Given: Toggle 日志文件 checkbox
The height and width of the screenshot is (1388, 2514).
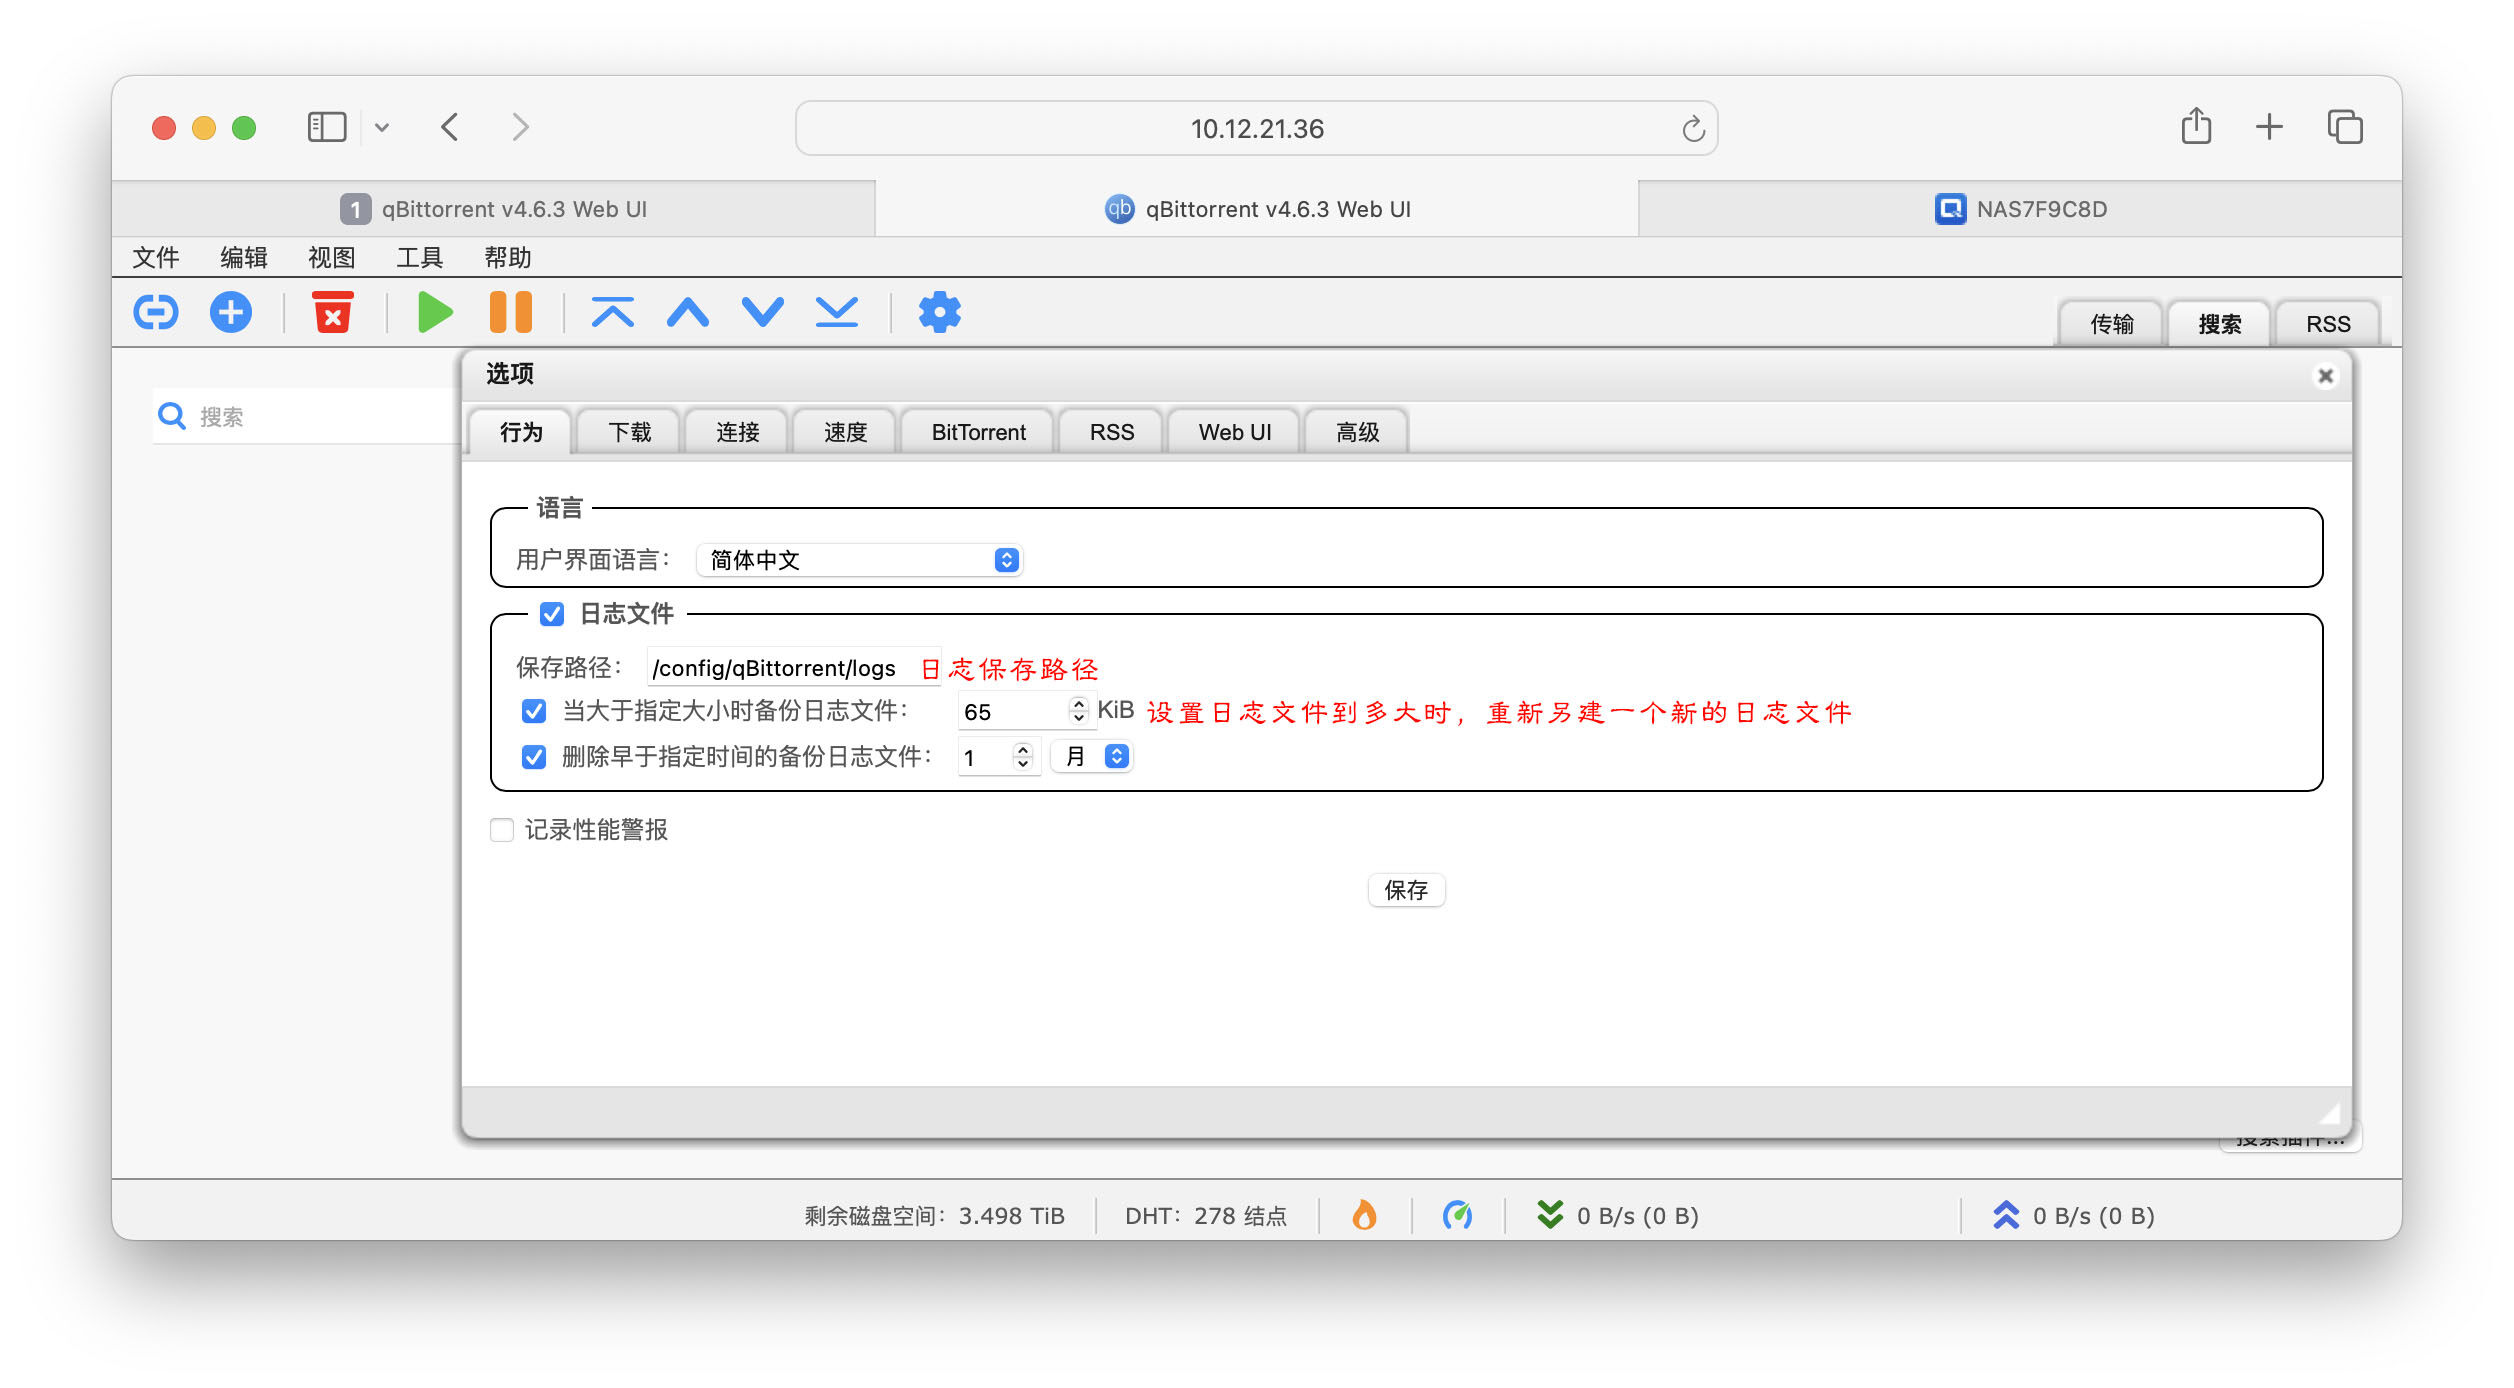Looking at the screenshot, I should pos(552,613).
